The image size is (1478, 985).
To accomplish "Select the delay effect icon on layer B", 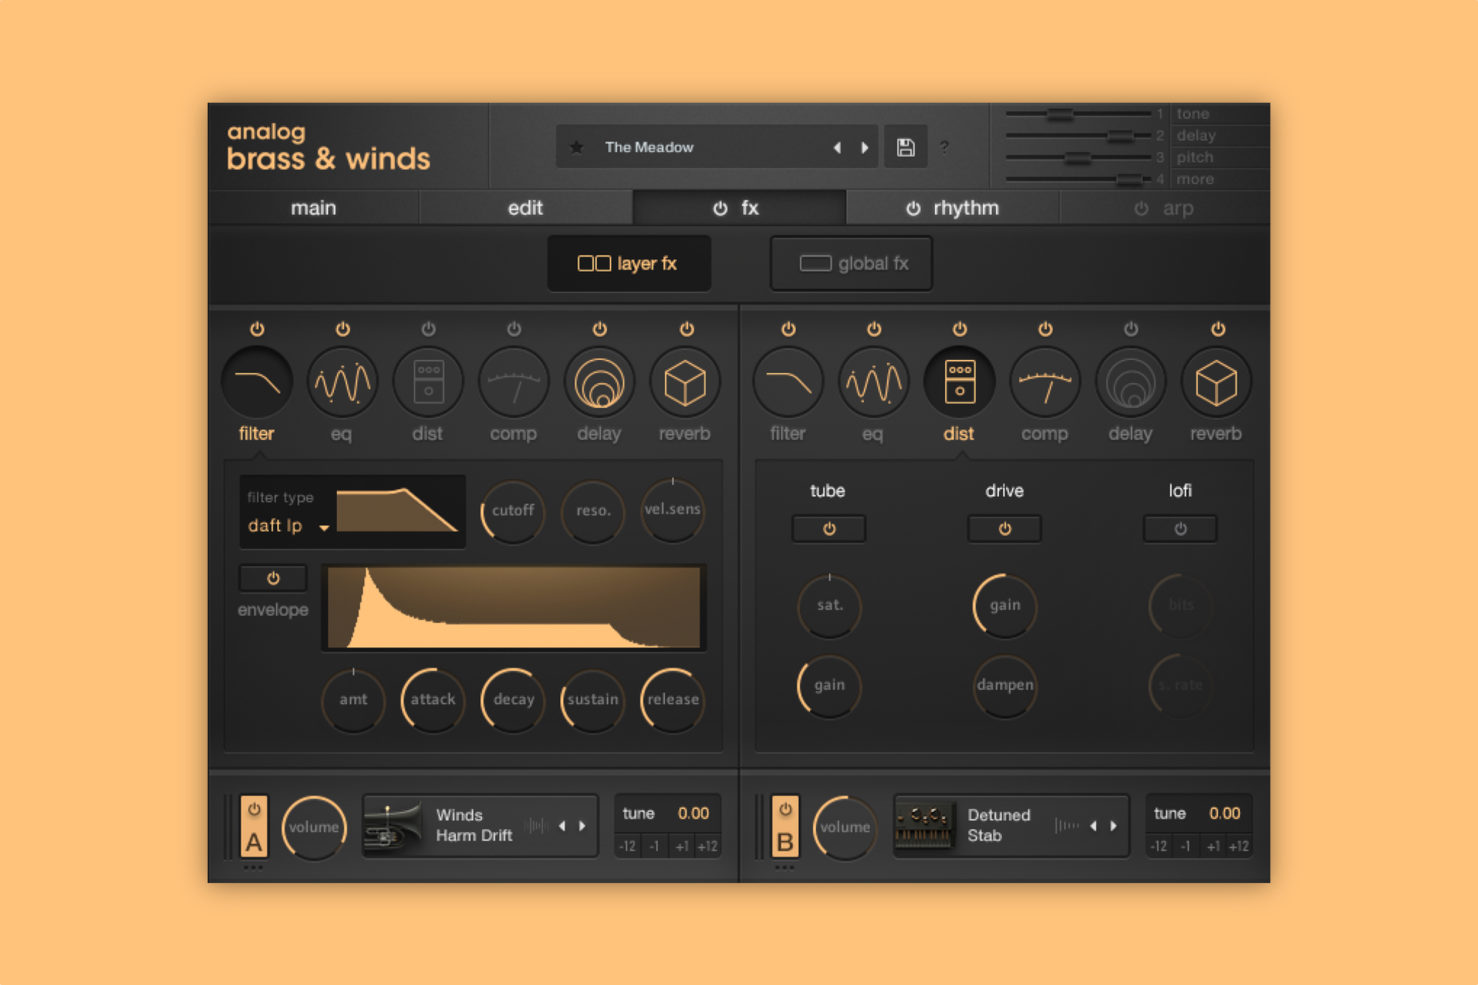I will coord(1130,381).
